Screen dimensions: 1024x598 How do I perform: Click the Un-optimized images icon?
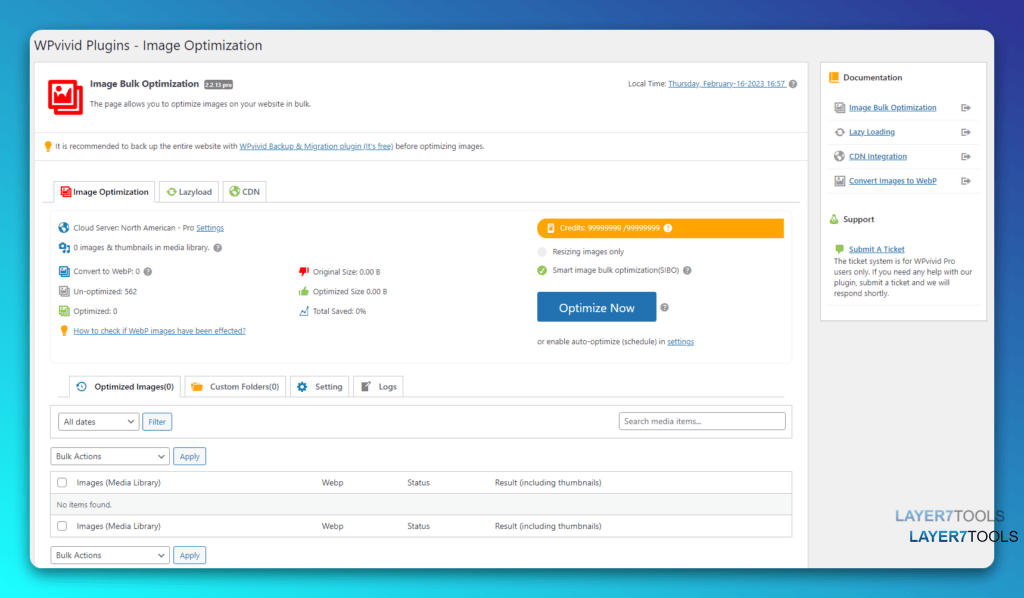point(64,291)
